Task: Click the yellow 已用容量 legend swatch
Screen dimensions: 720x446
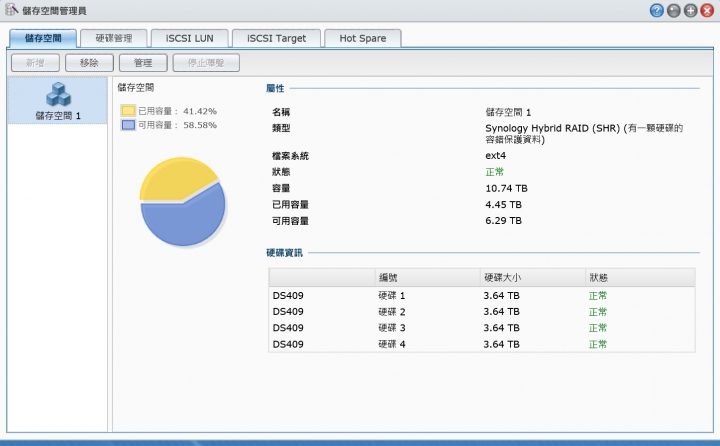Action: coord(128,111)
